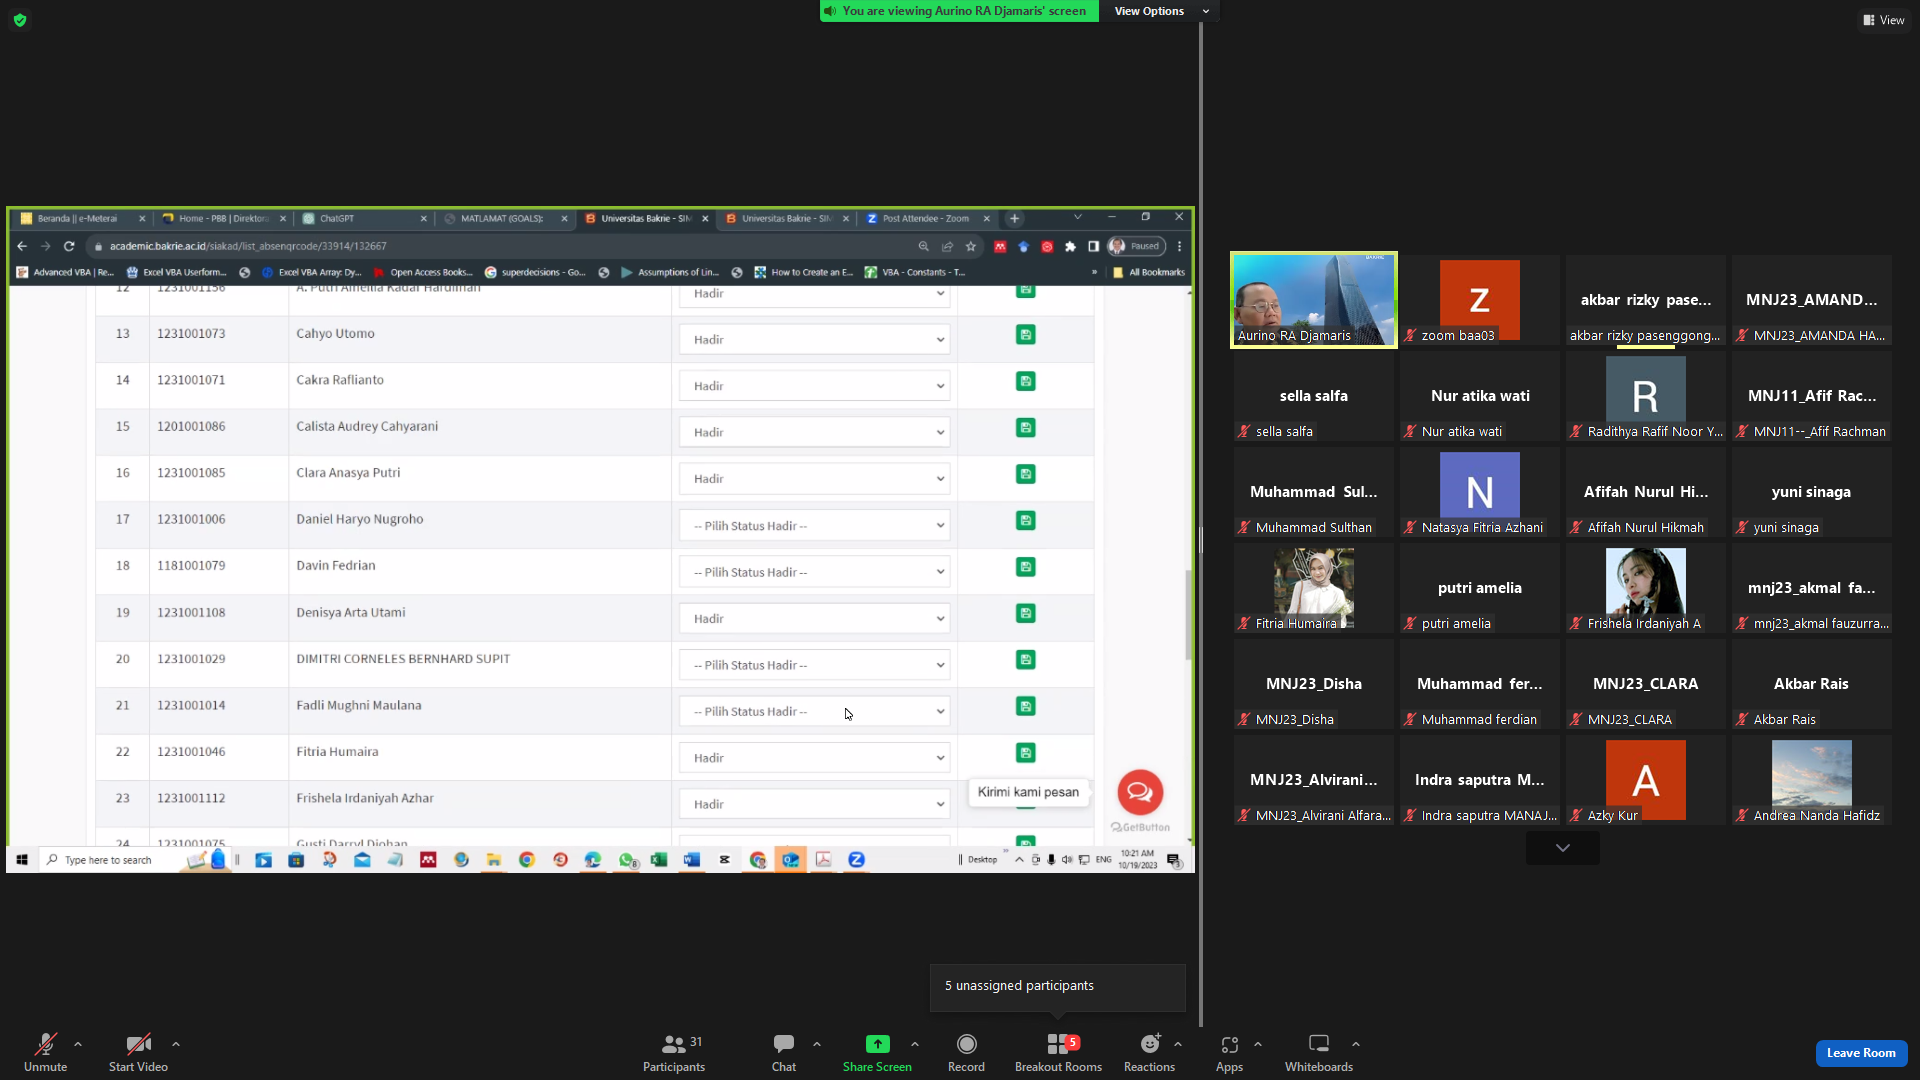Click Word icon in the shared taskbar
Image resolution: width=1920 pixels, height=1080 pixels.
click(691, 860)
